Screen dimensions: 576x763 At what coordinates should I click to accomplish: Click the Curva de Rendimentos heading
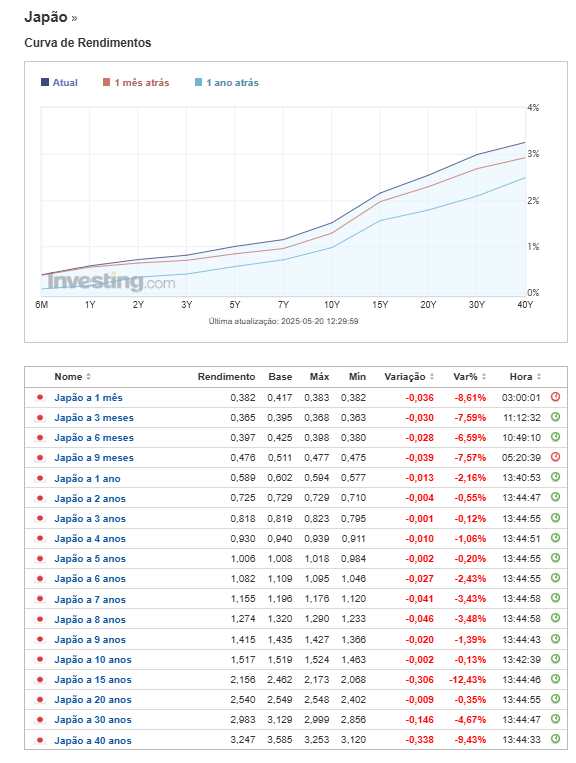88,43
